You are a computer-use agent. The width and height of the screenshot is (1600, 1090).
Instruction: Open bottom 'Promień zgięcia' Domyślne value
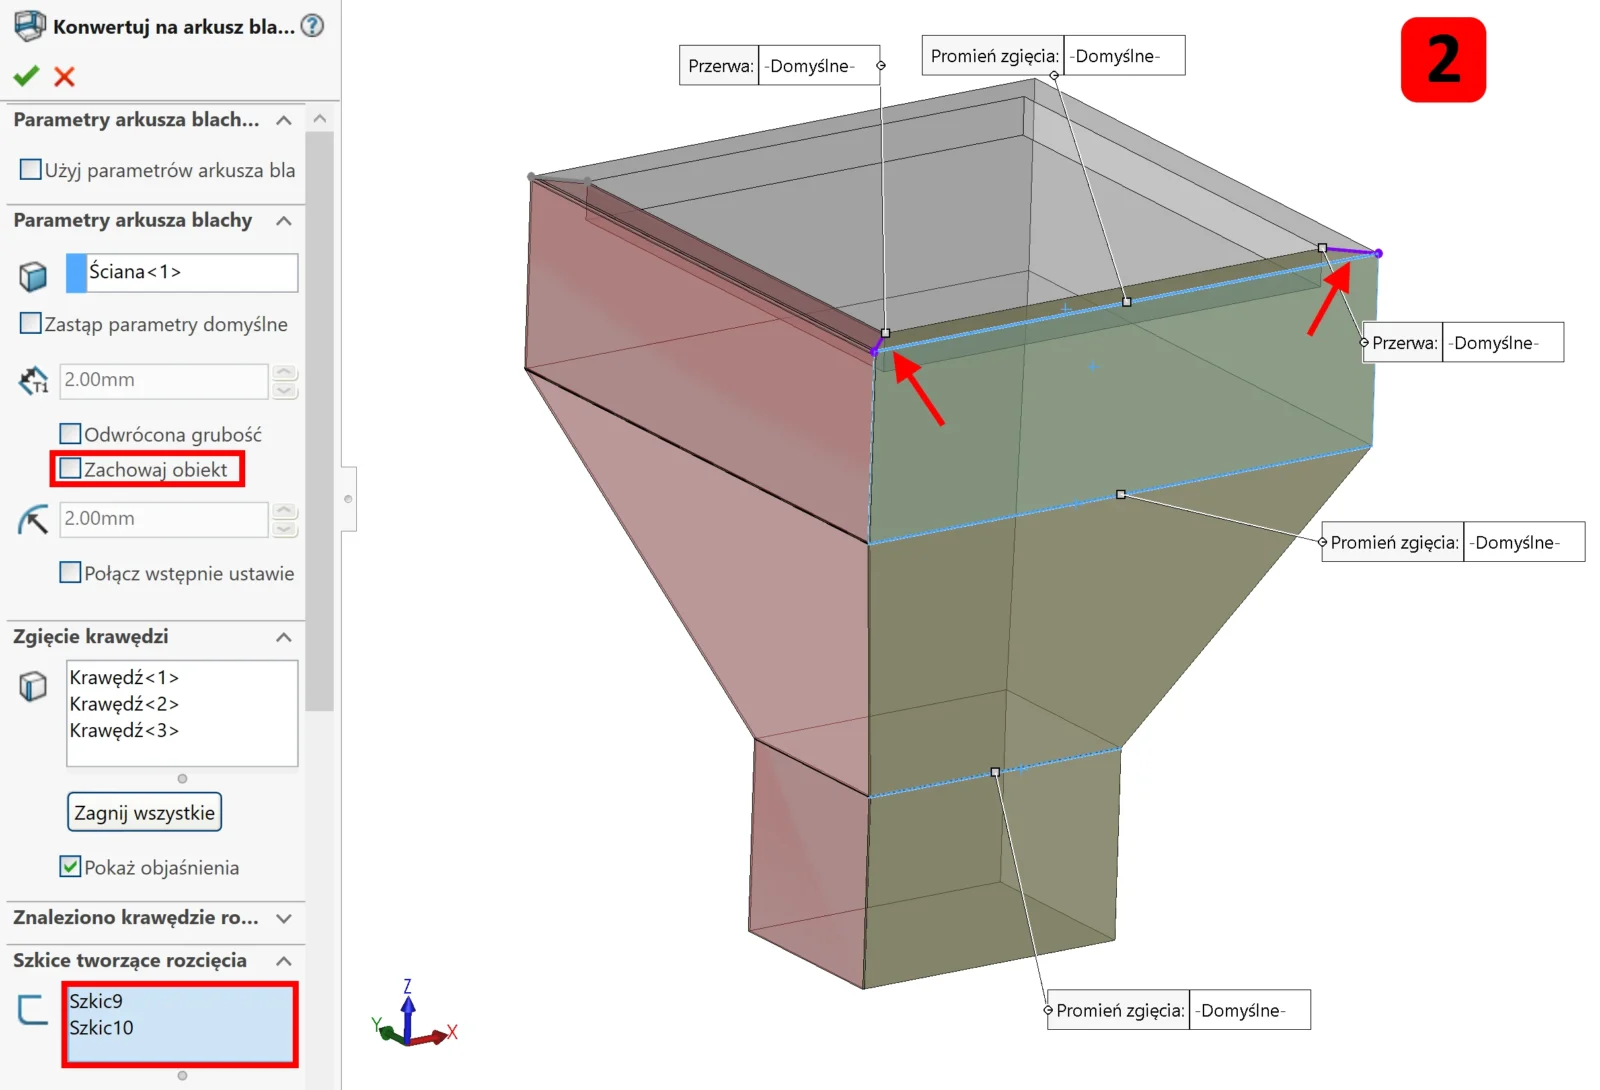pyautogui.click(x=1250, y=1010)
